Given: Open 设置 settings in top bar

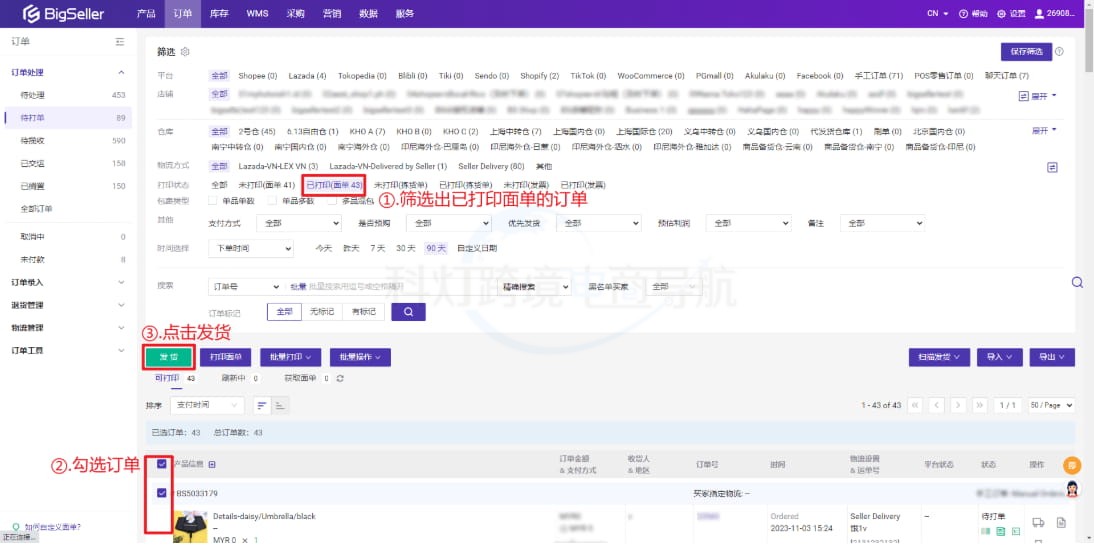Looking at the screenshot, I should tap(1011, 14).
